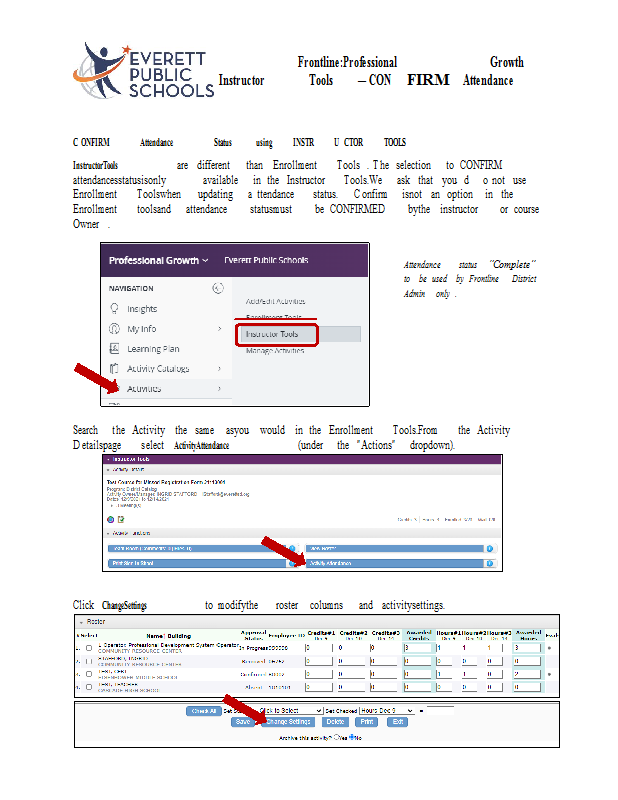Click the green edit note icon

click(x=121, y=519)
